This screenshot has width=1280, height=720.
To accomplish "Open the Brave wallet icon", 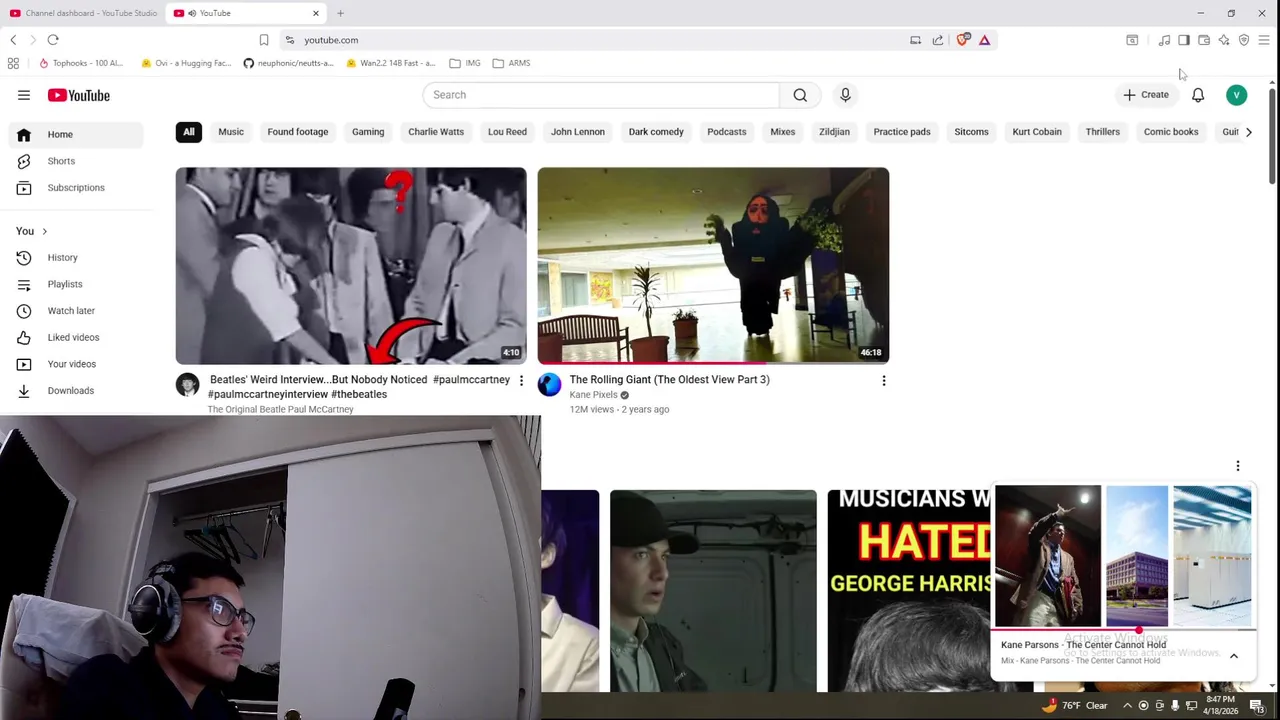I will pos(1204,40).
